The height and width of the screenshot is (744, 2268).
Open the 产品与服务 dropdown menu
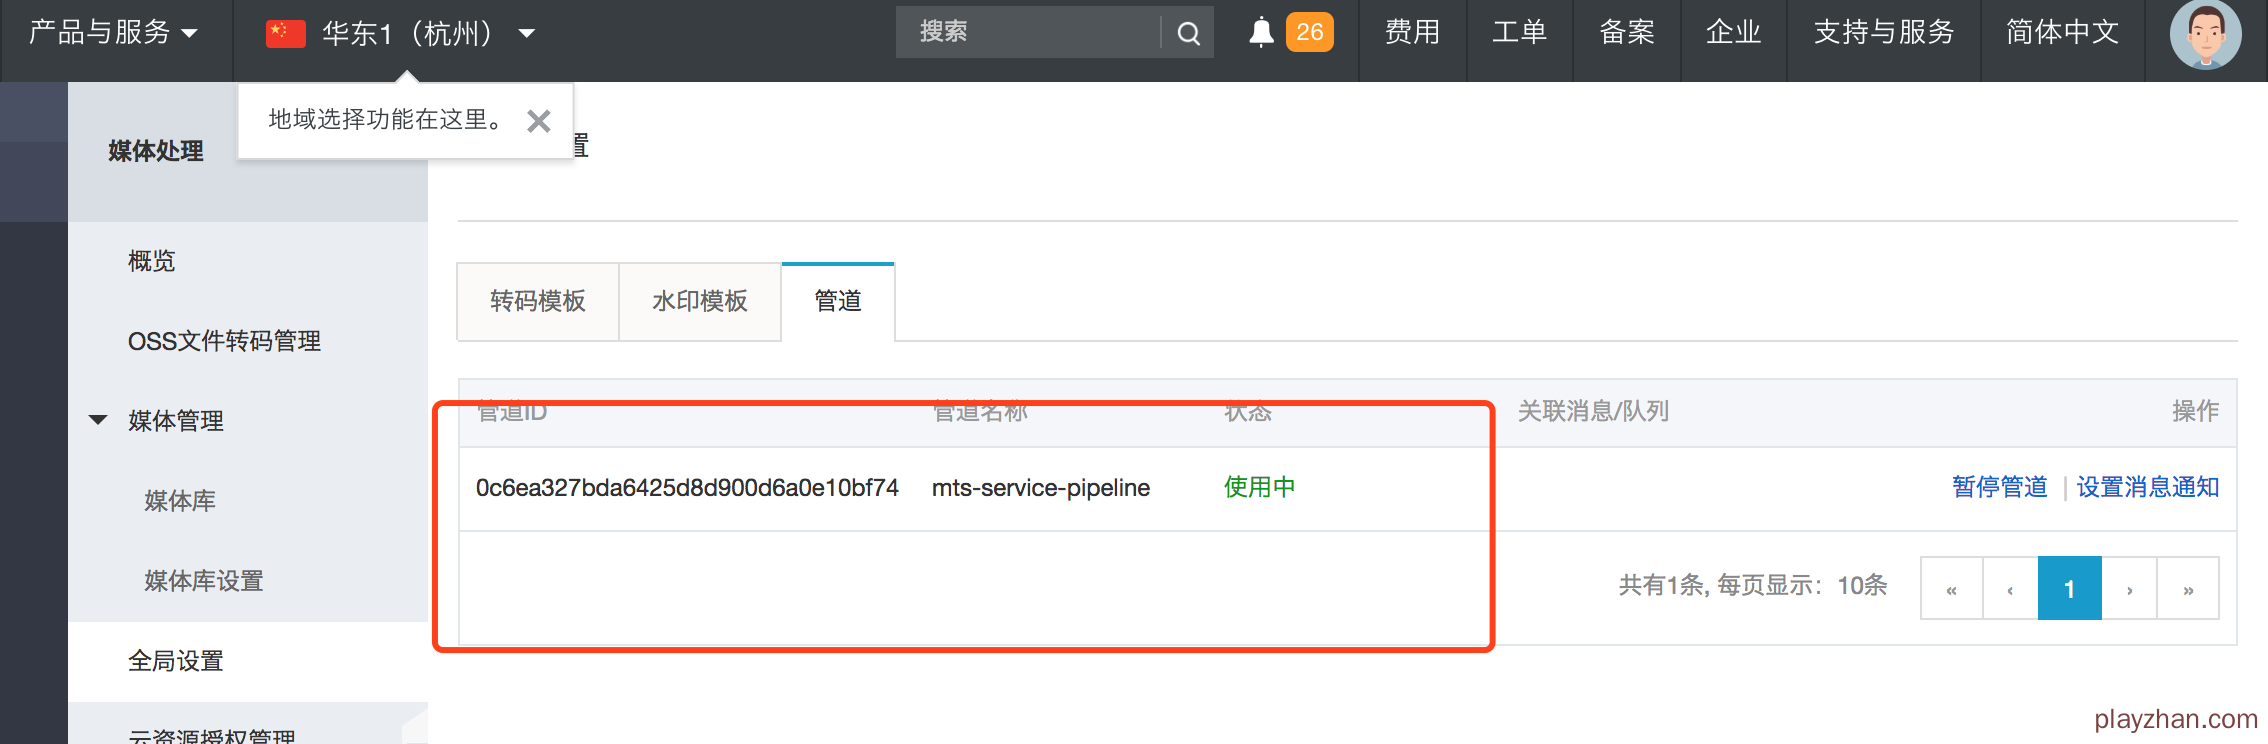point(114,33)
